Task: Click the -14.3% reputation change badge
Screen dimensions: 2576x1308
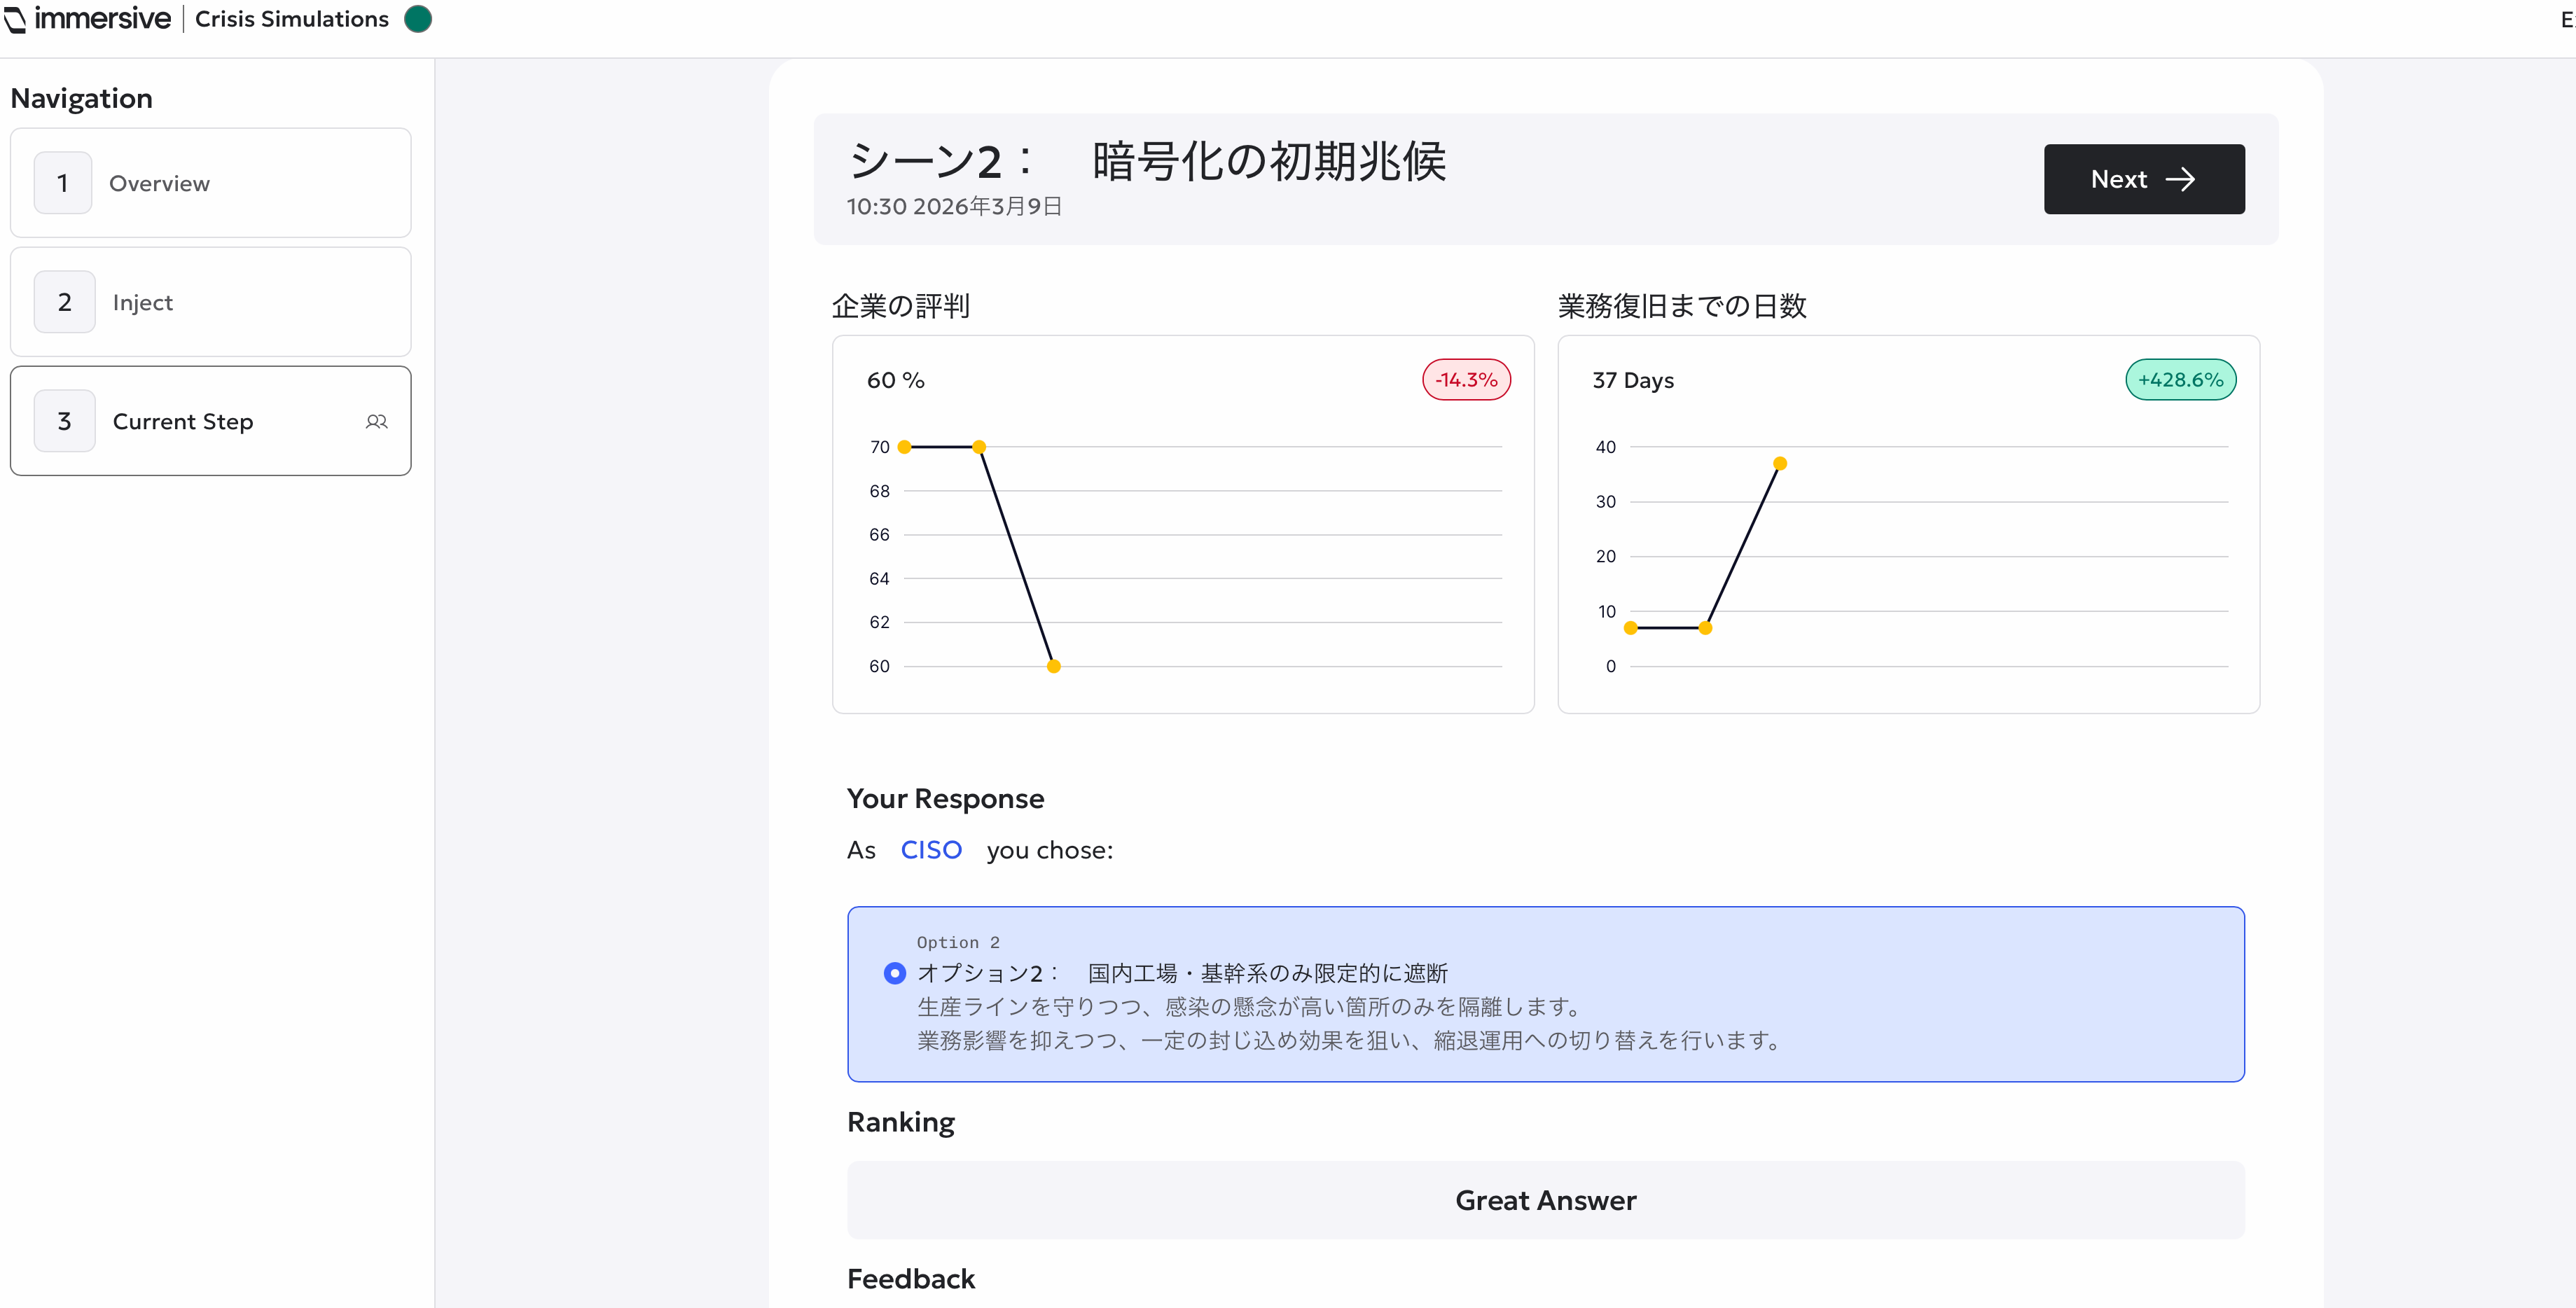Action: pyautogui.click(x=1466, y=380)
